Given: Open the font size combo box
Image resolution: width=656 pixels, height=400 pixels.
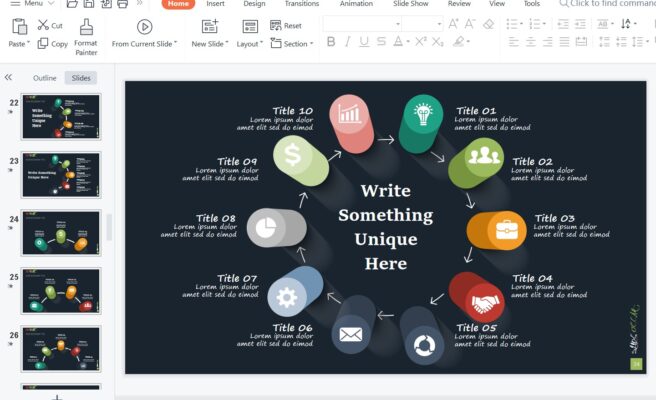Looking at the screenshot, I should pos(422,24).
